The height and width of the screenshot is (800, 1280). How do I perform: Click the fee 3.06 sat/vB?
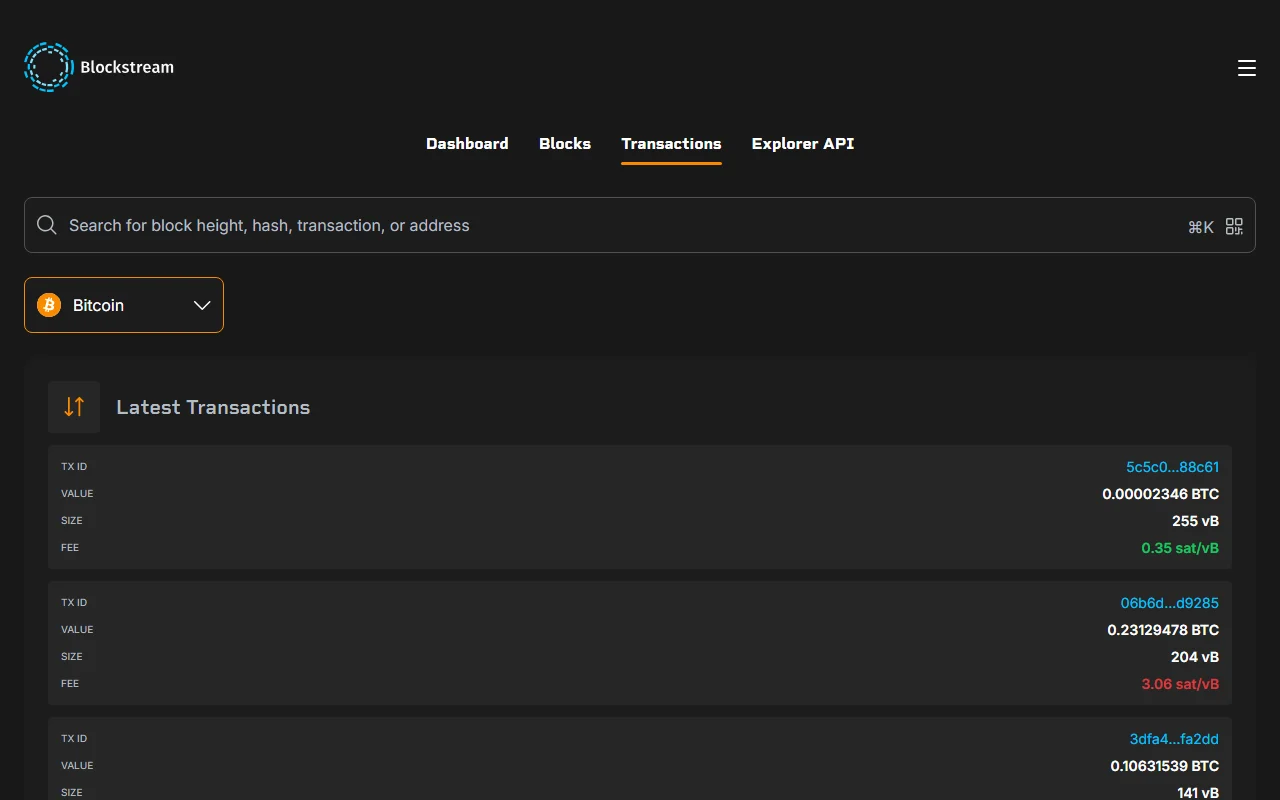coord(1180,684)
